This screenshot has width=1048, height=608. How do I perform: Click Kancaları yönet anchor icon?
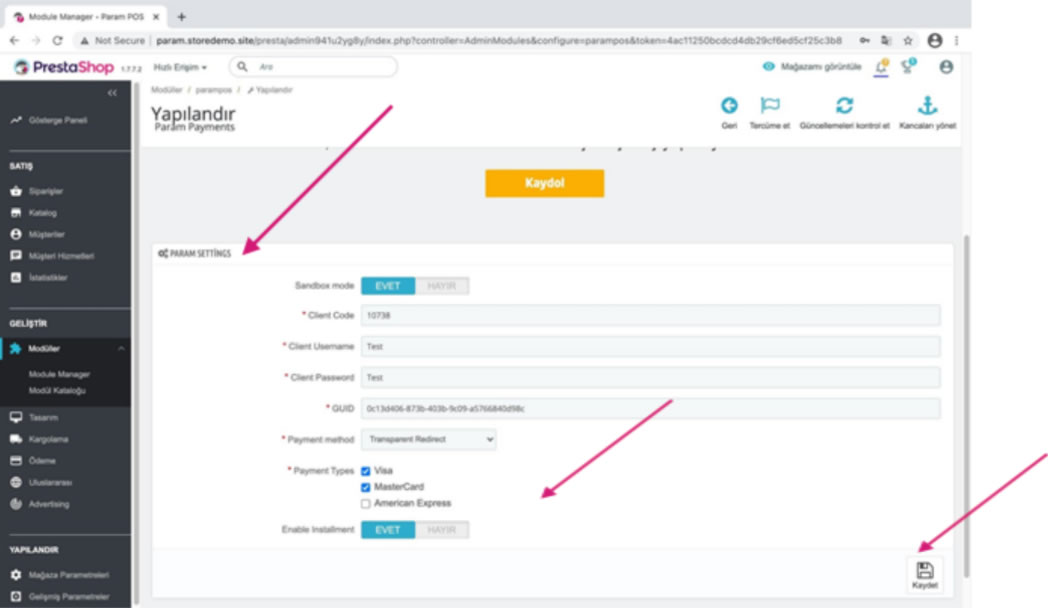927,106
